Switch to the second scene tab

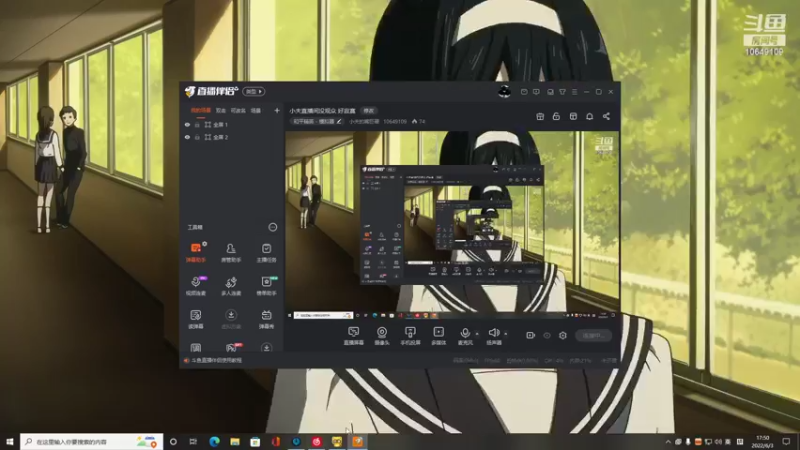pos(220,110)
